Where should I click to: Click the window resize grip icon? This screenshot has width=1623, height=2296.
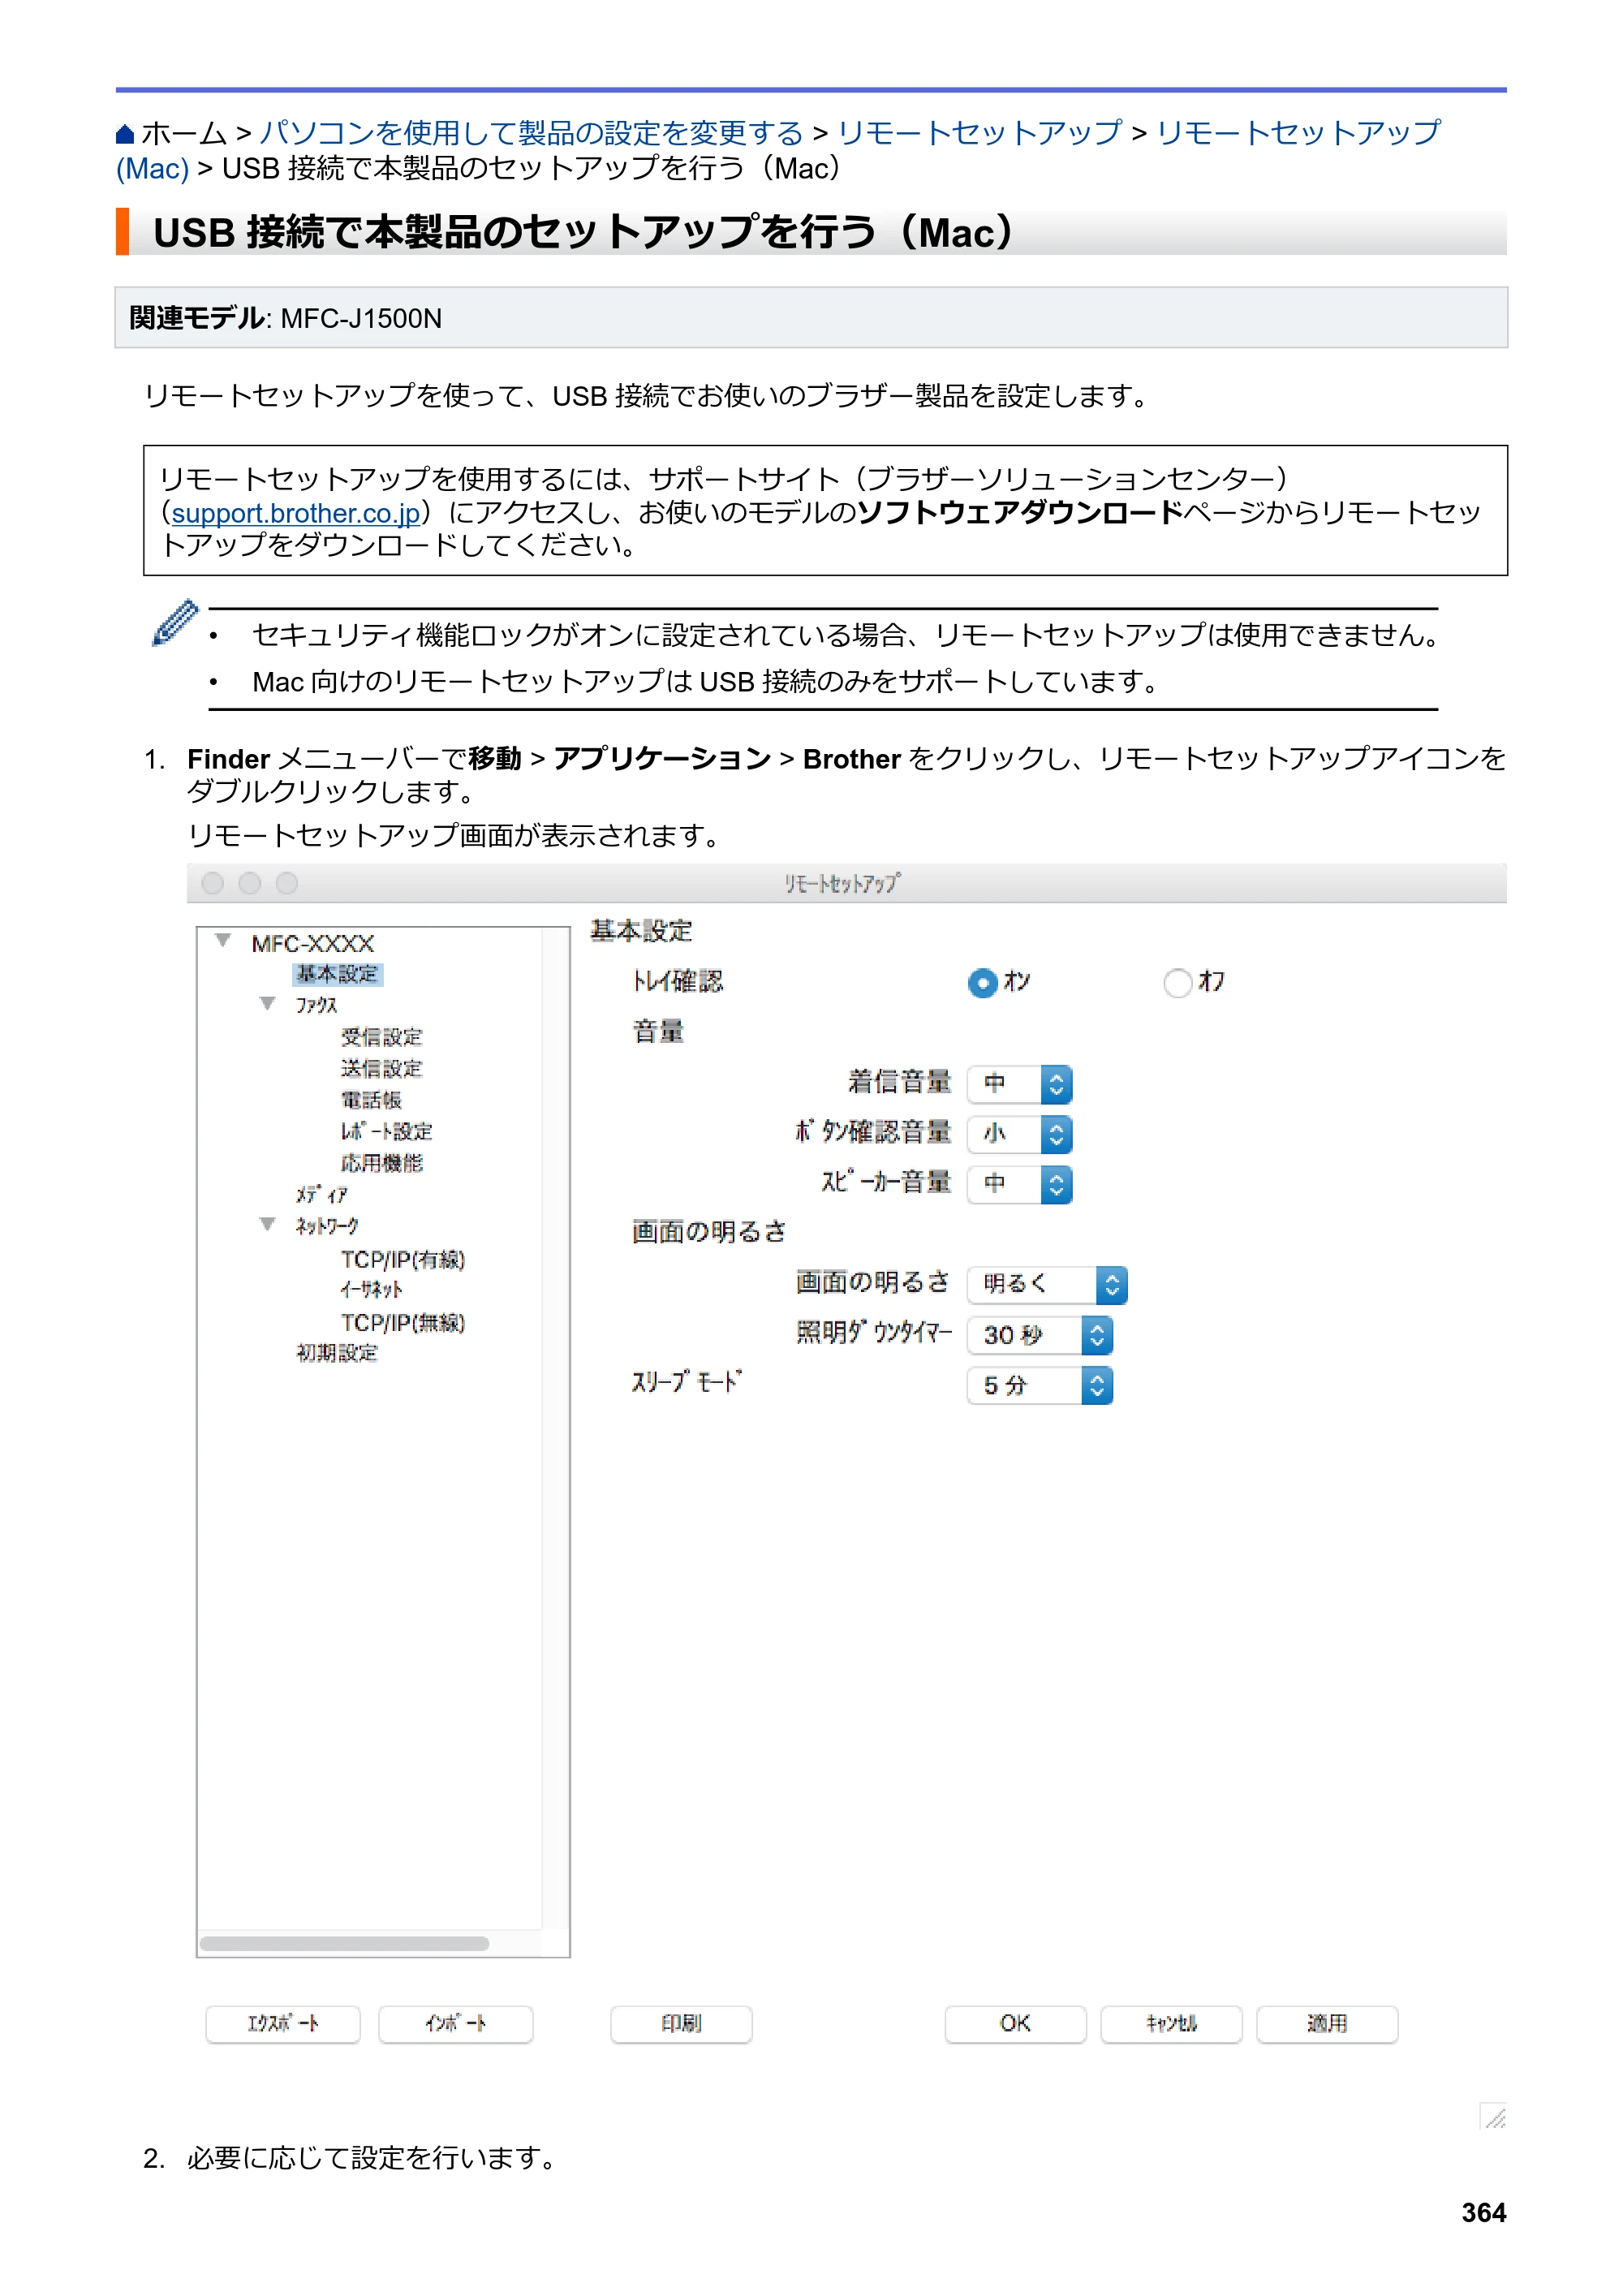coord(1494,2116)
